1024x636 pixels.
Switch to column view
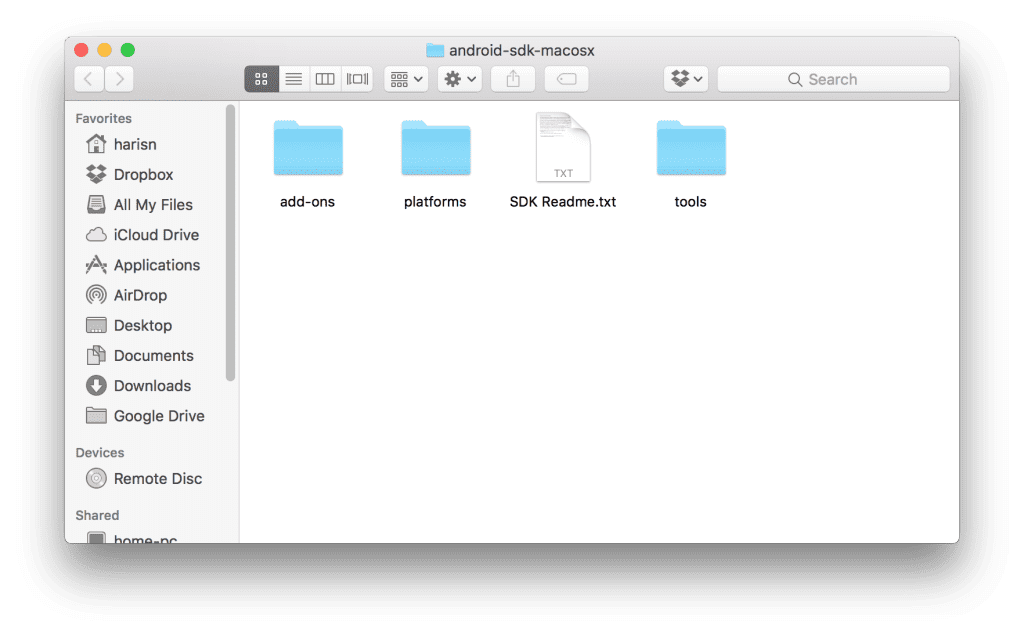325,78
